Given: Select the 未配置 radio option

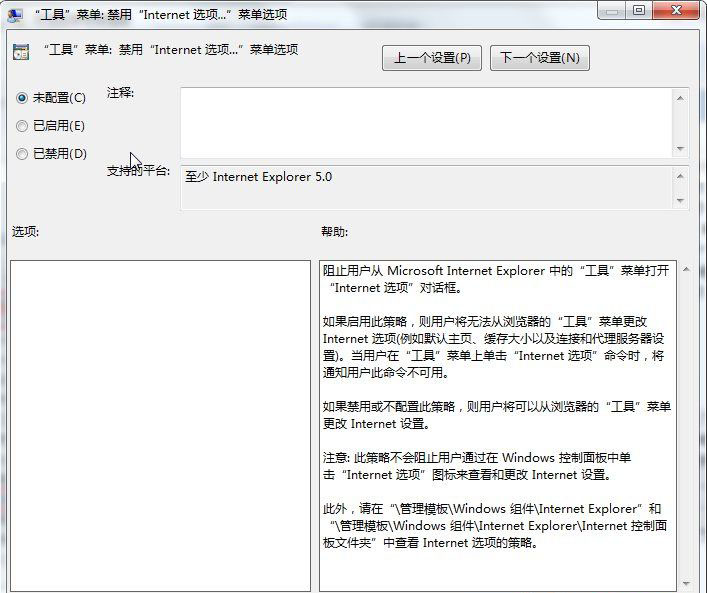Looking at the screenshot, I should [x=22, y=98].
